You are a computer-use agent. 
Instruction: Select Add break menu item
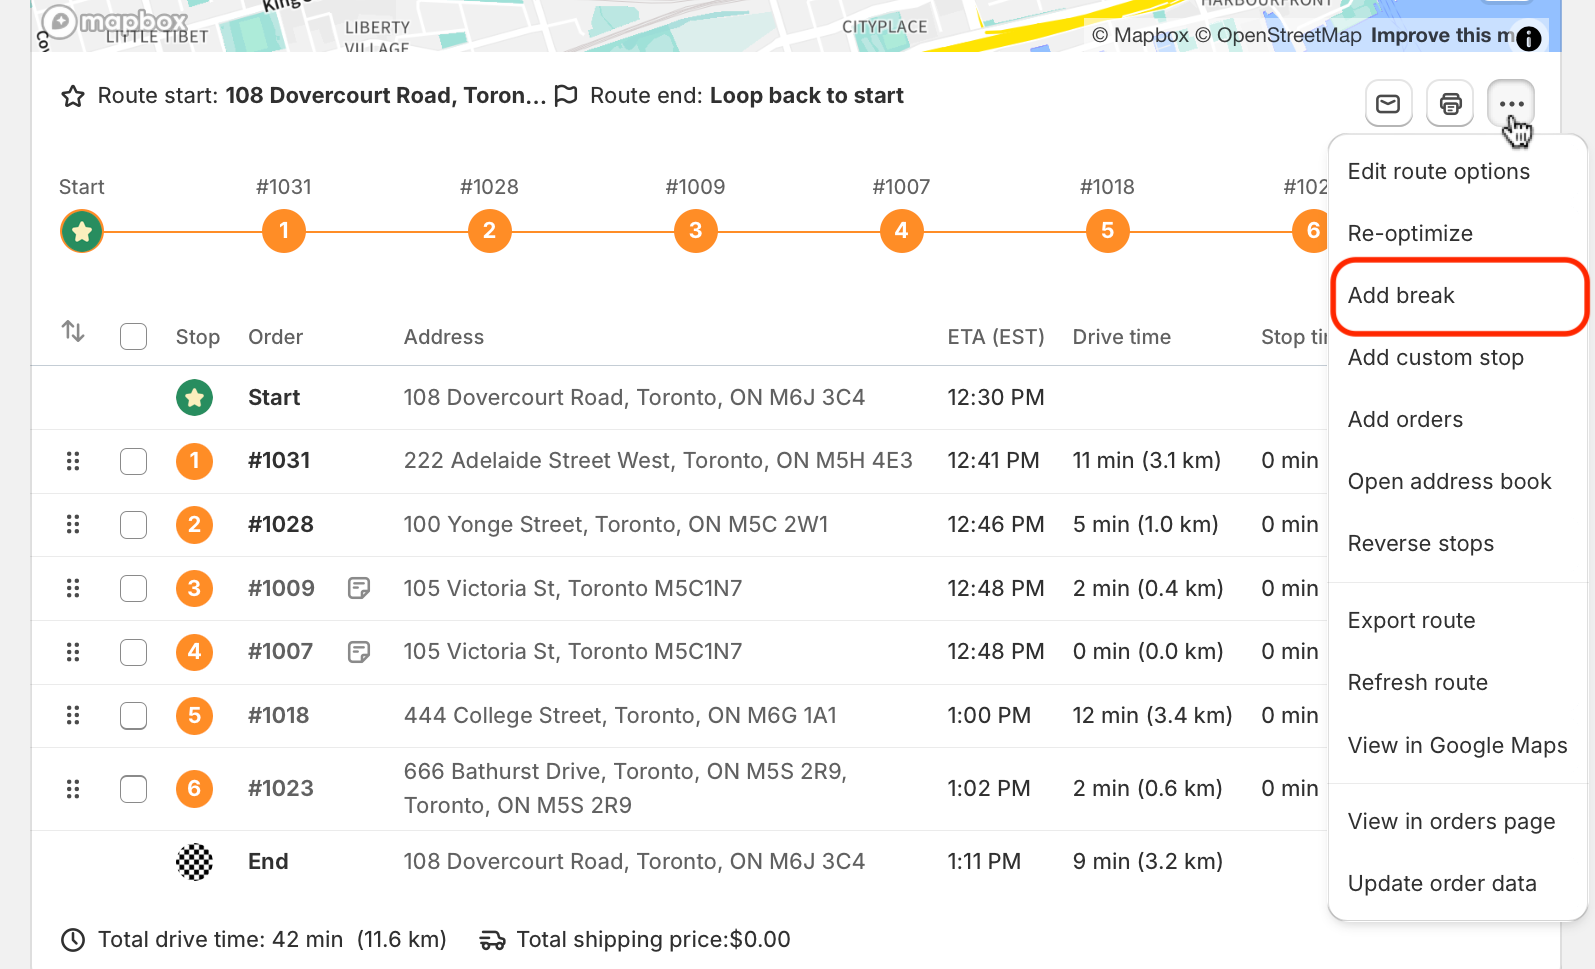click(x=1458, y=296)
